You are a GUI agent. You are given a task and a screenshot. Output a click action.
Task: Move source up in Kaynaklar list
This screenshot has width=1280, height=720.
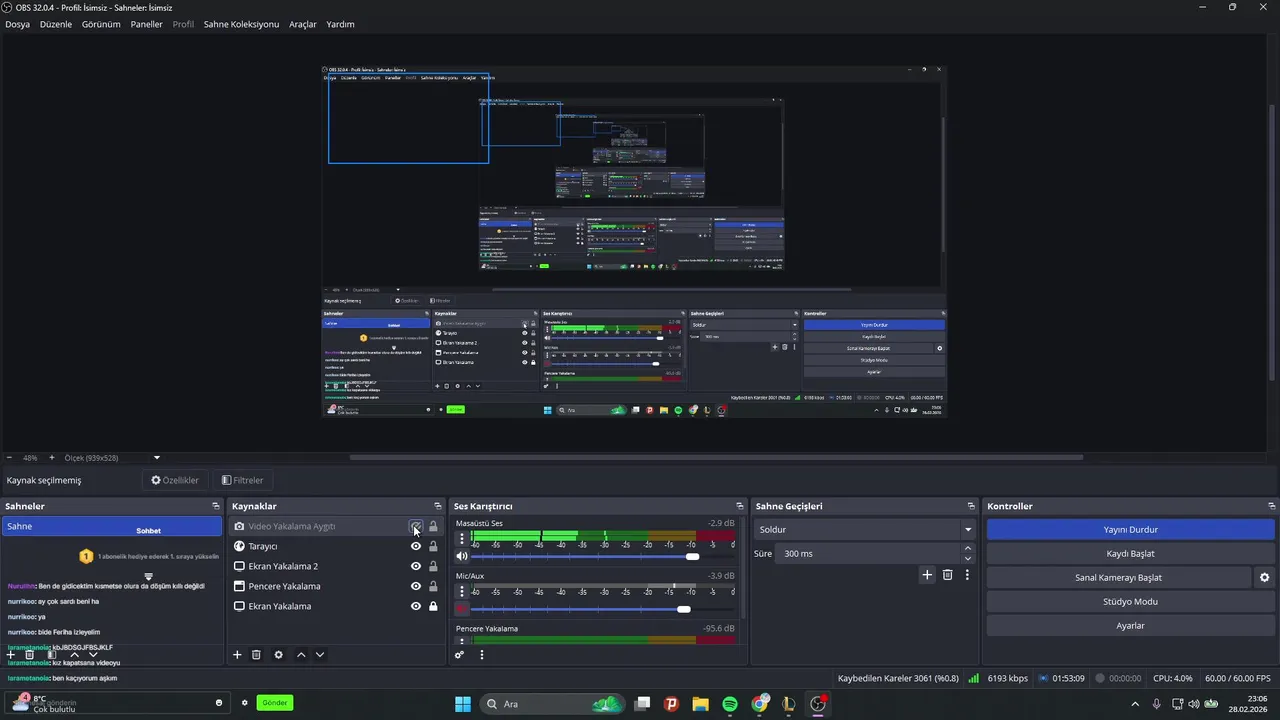coord(301,655)
